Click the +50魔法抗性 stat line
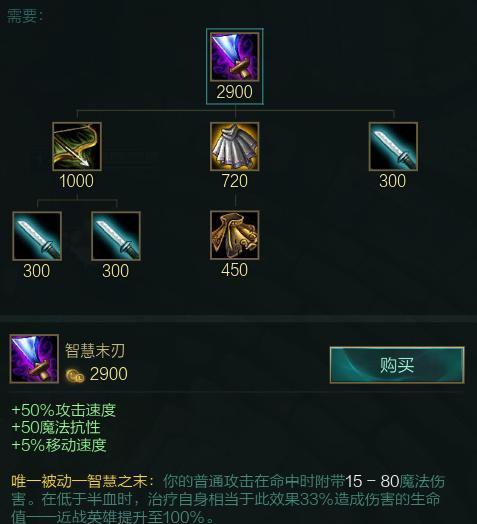This screenshot has width=477, height=524. click(x=56, y=427)
